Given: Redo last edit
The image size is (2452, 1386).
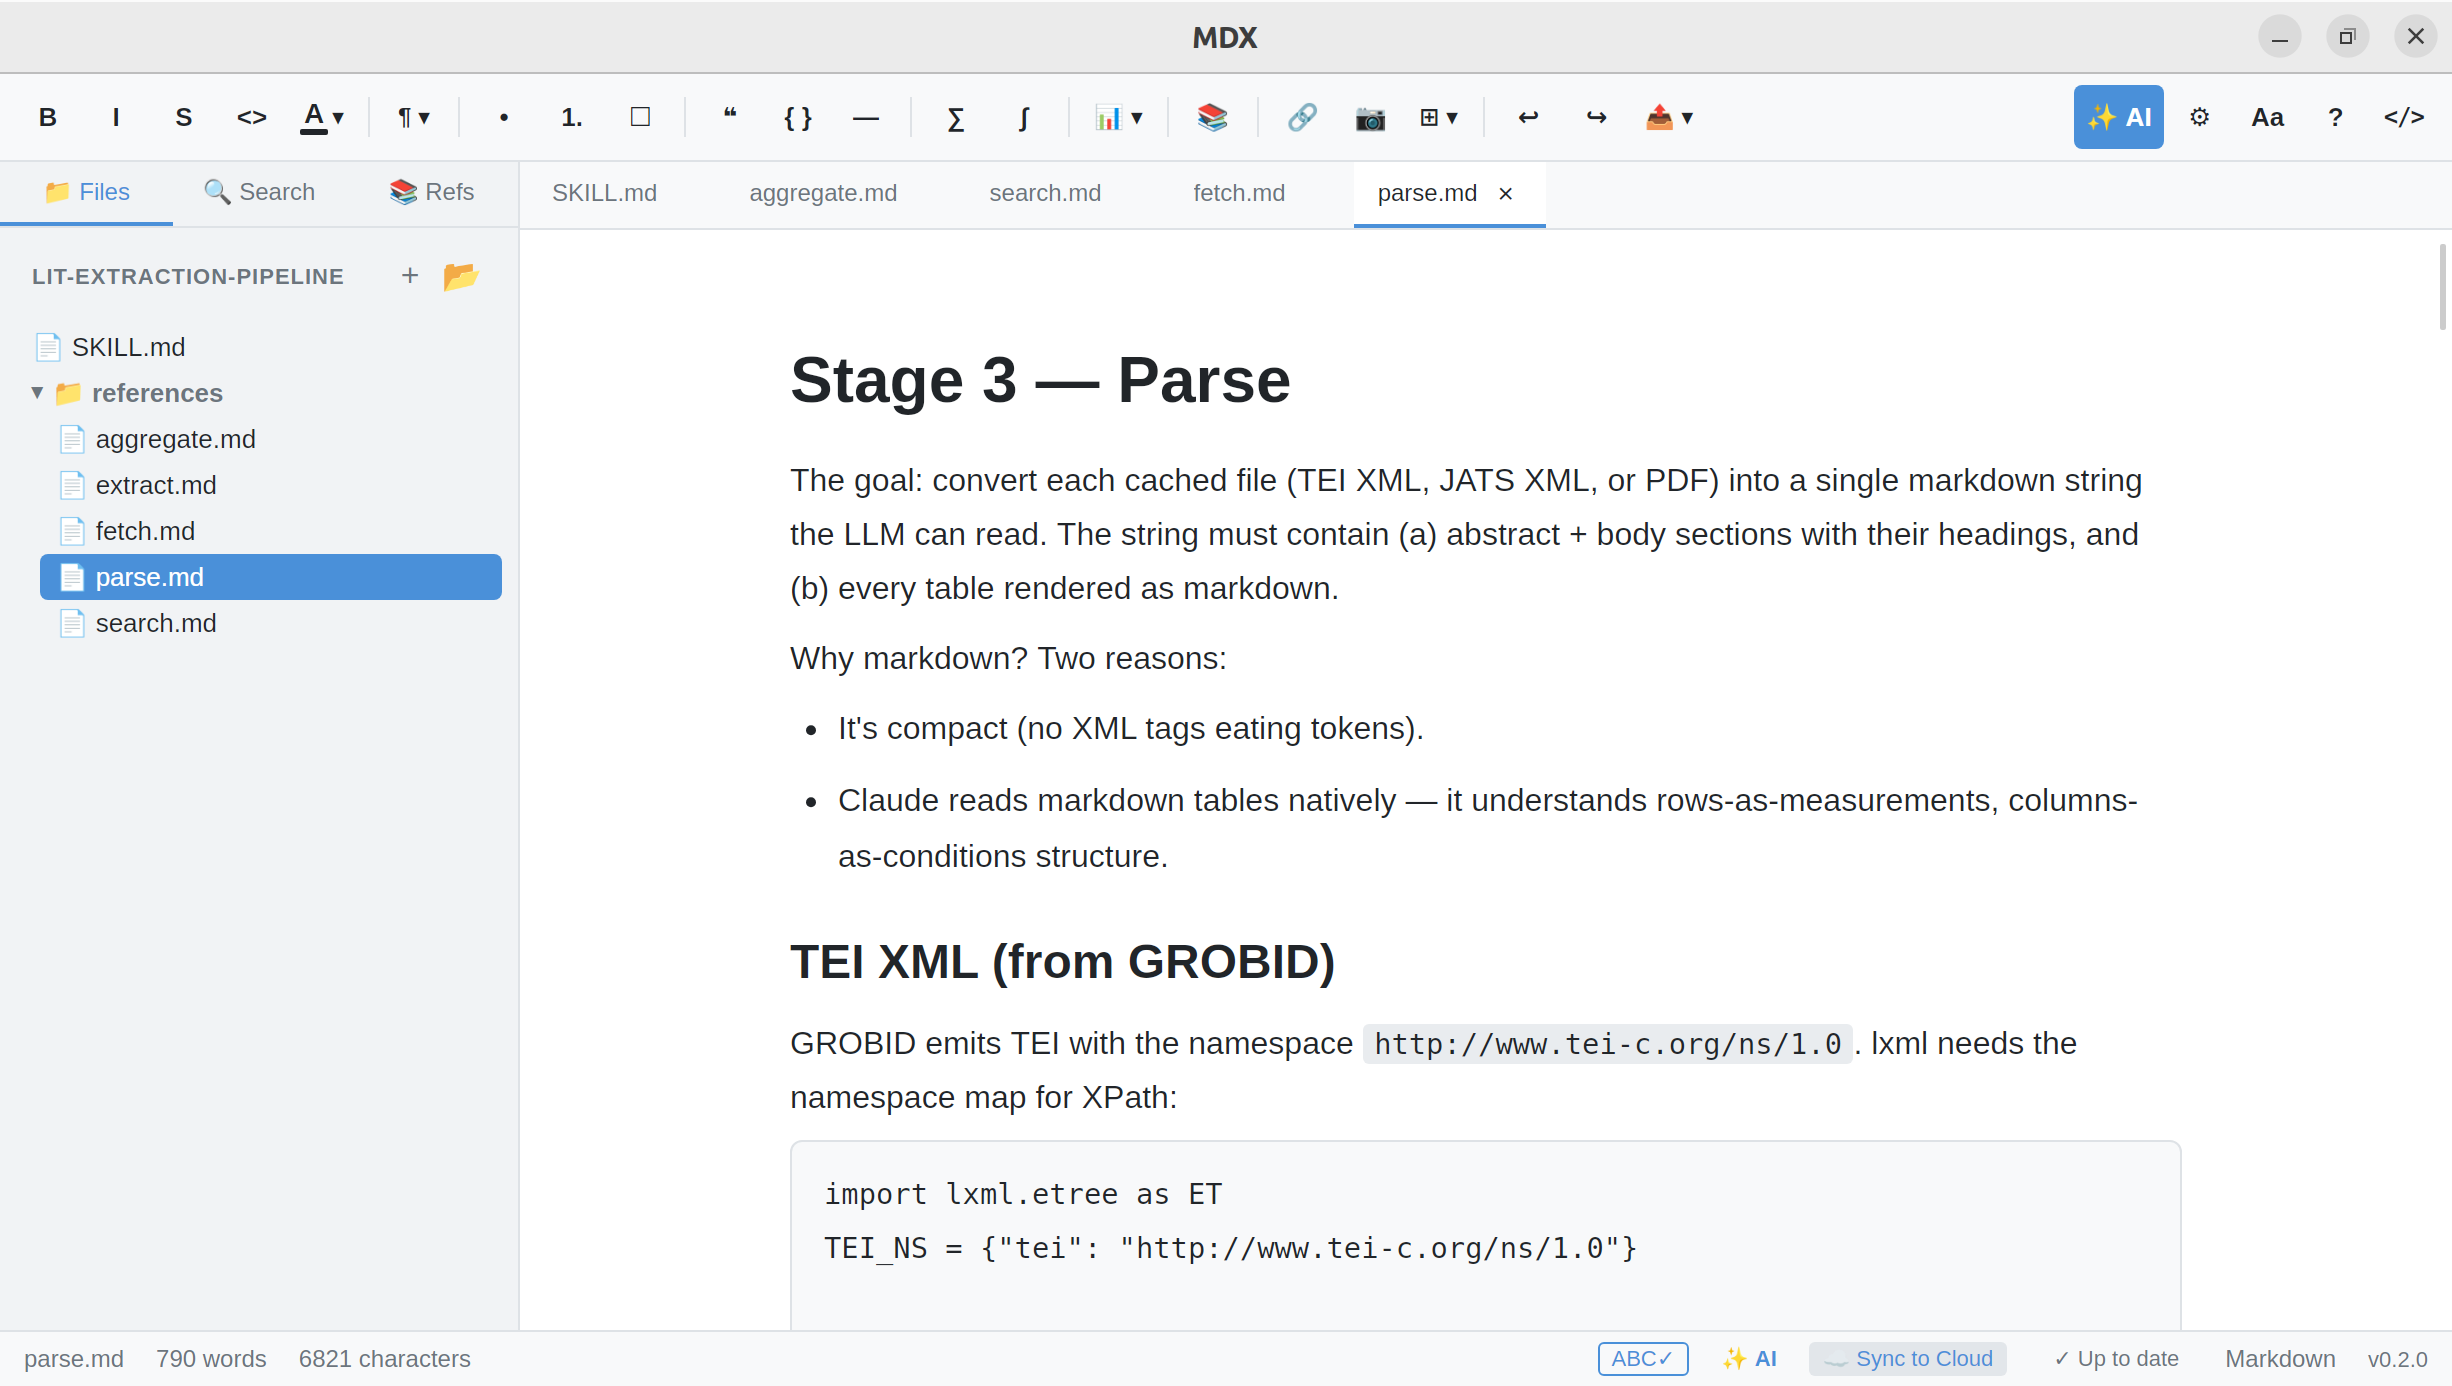Looking at the screenshot, I should 1595,117.
